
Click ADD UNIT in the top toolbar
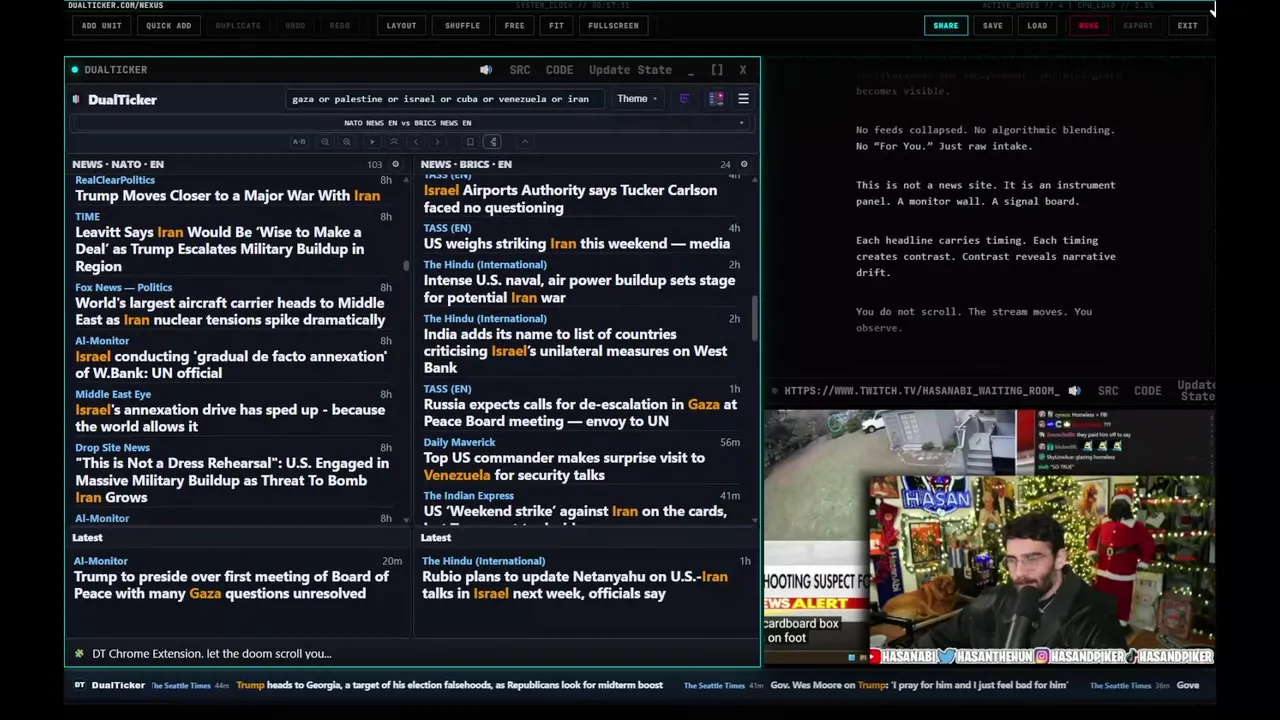coord(102,26)
